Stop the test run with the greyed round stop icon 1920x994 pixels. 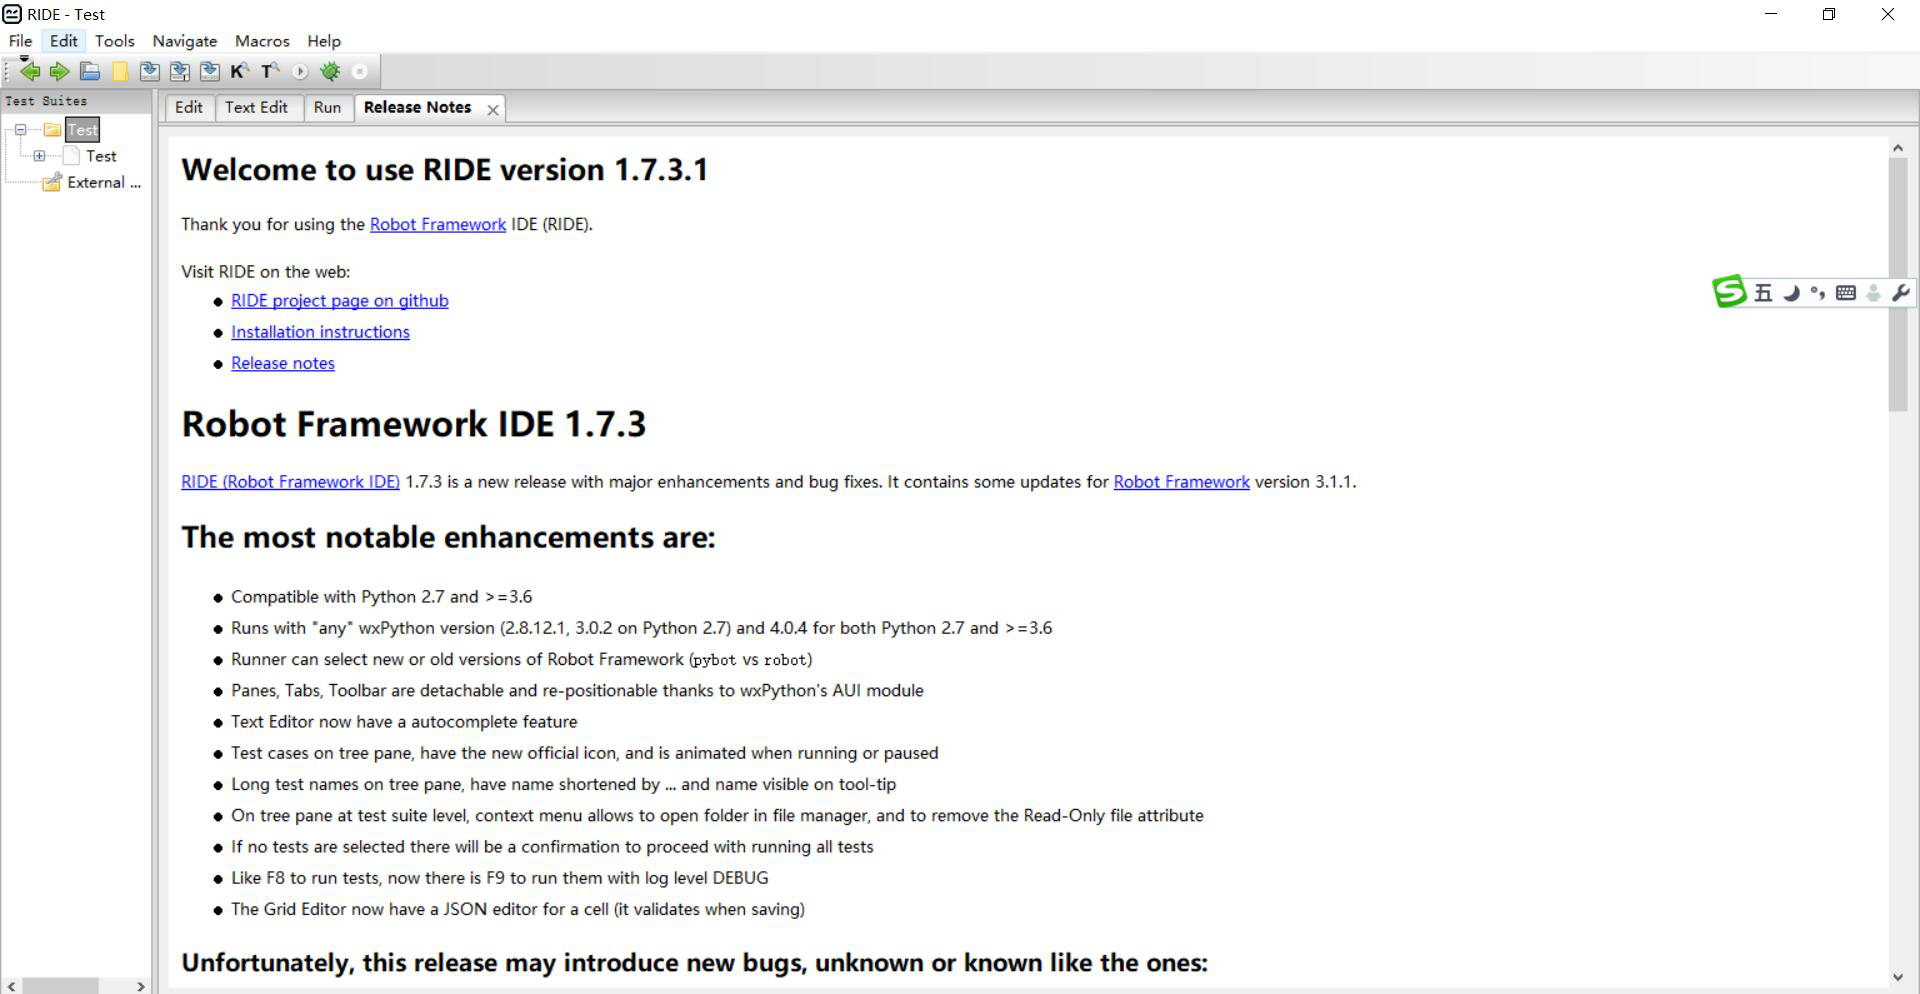(360, 71)
